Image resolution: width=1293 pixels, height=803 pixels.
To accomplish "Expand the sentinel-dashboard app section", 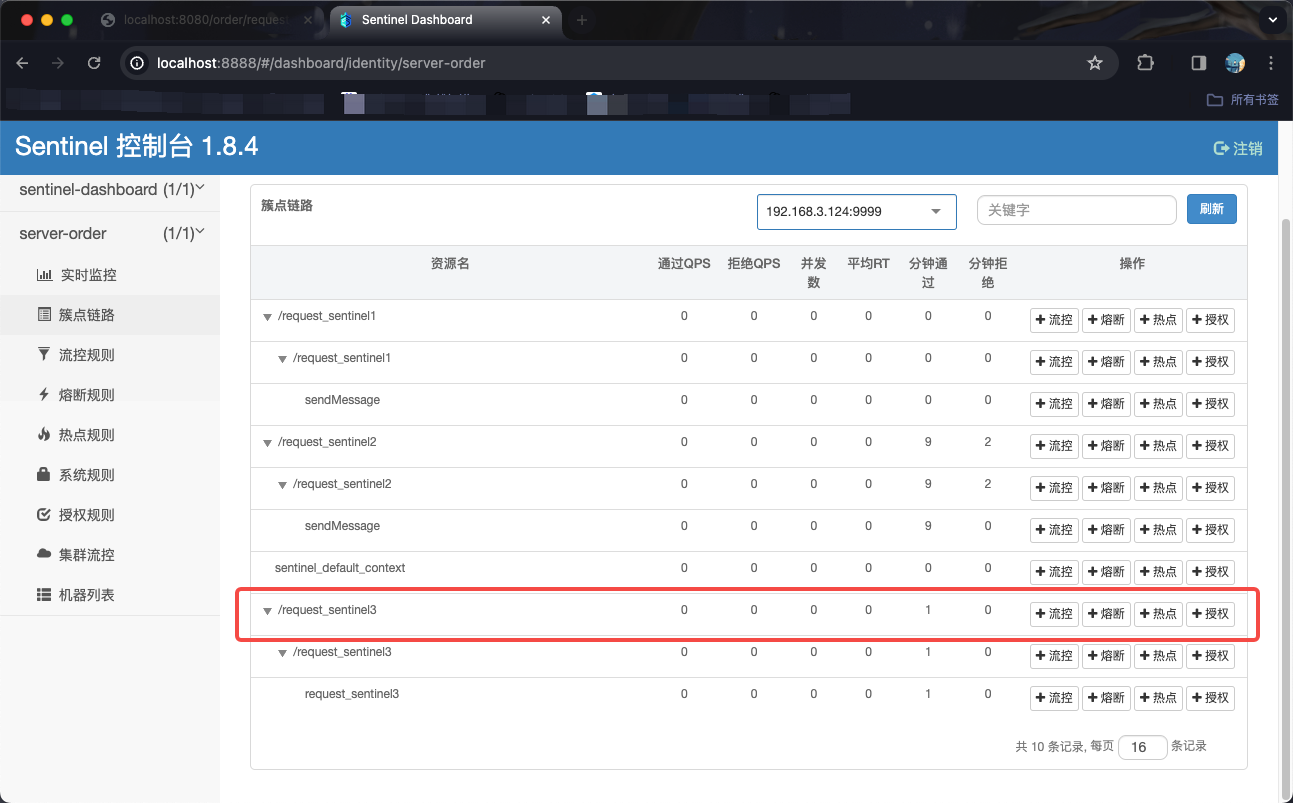I will click(x=110, y=189).
